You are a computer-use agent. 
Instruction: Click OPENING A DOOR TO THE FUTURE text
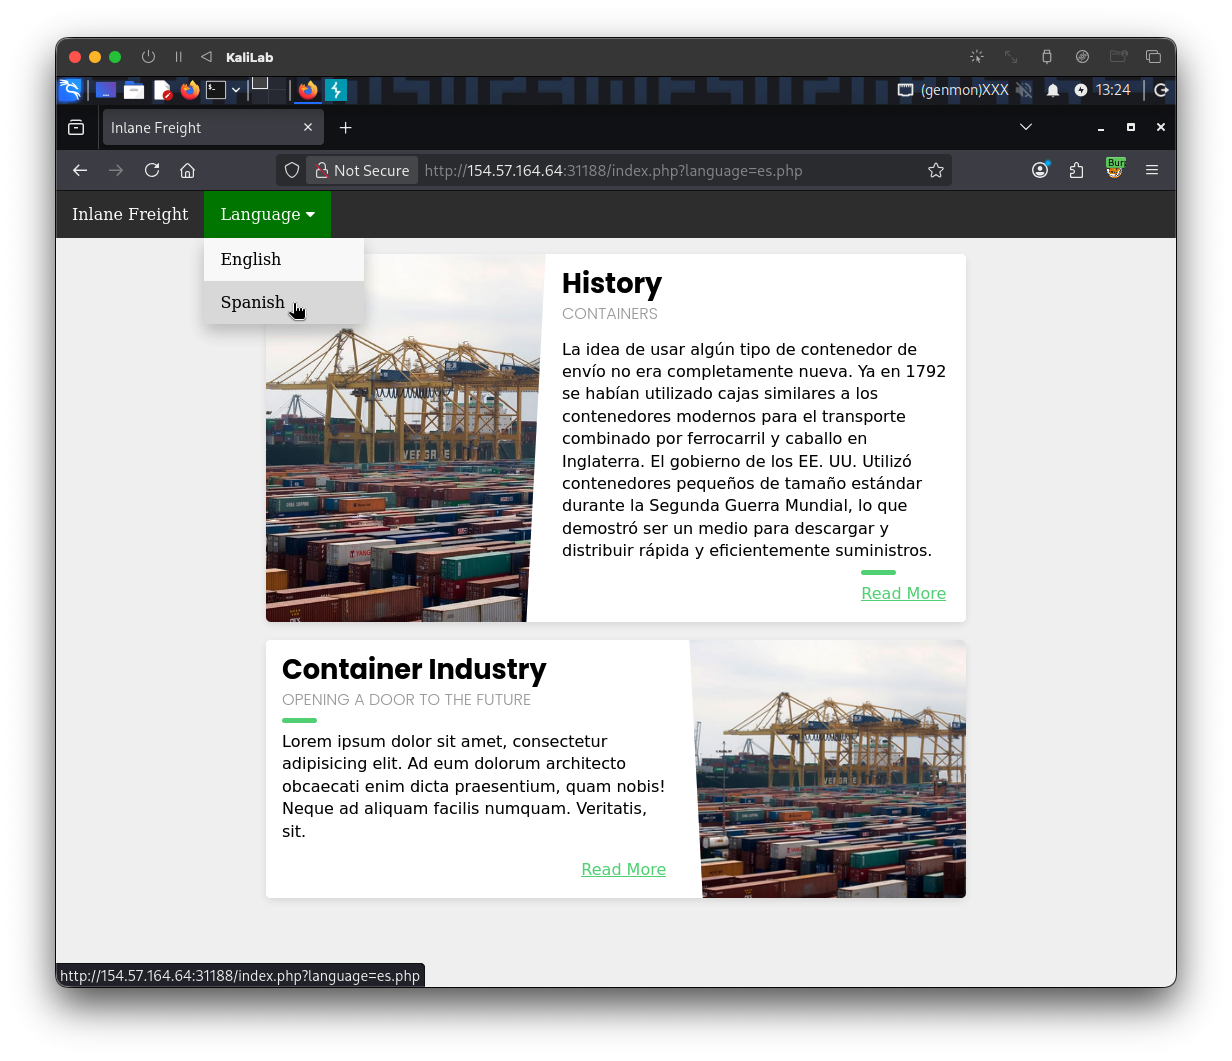(x=406, y=700)
